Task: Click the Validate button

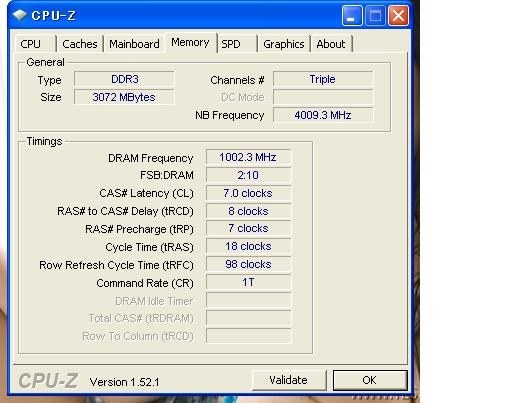Action: pyautogui.click(x=289, y=380)
